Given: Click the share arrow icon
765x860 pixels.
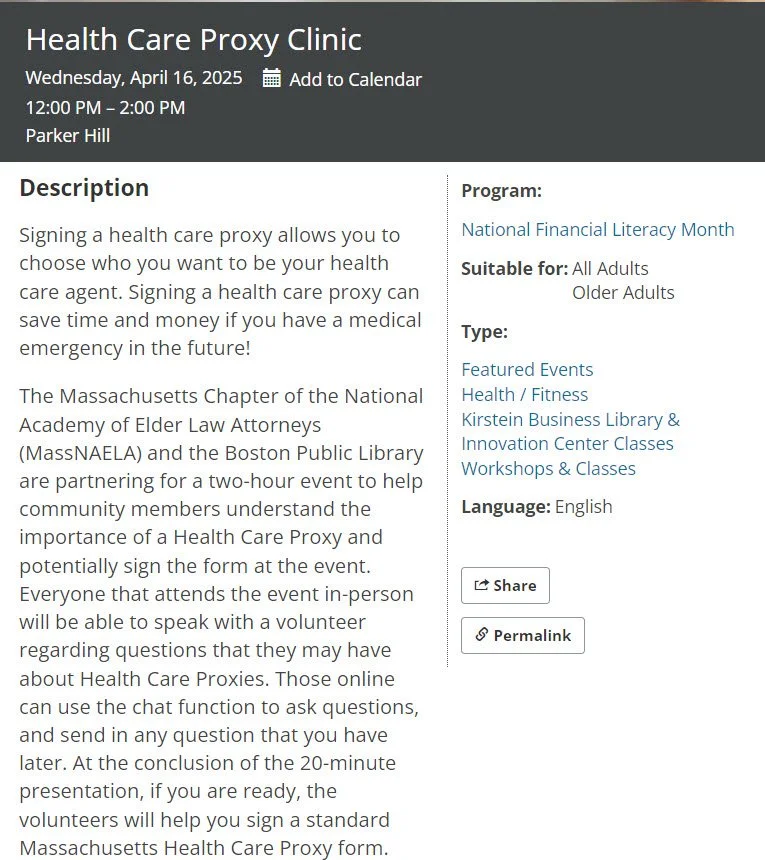Looking at the screenshot, I should click(481, 585).
